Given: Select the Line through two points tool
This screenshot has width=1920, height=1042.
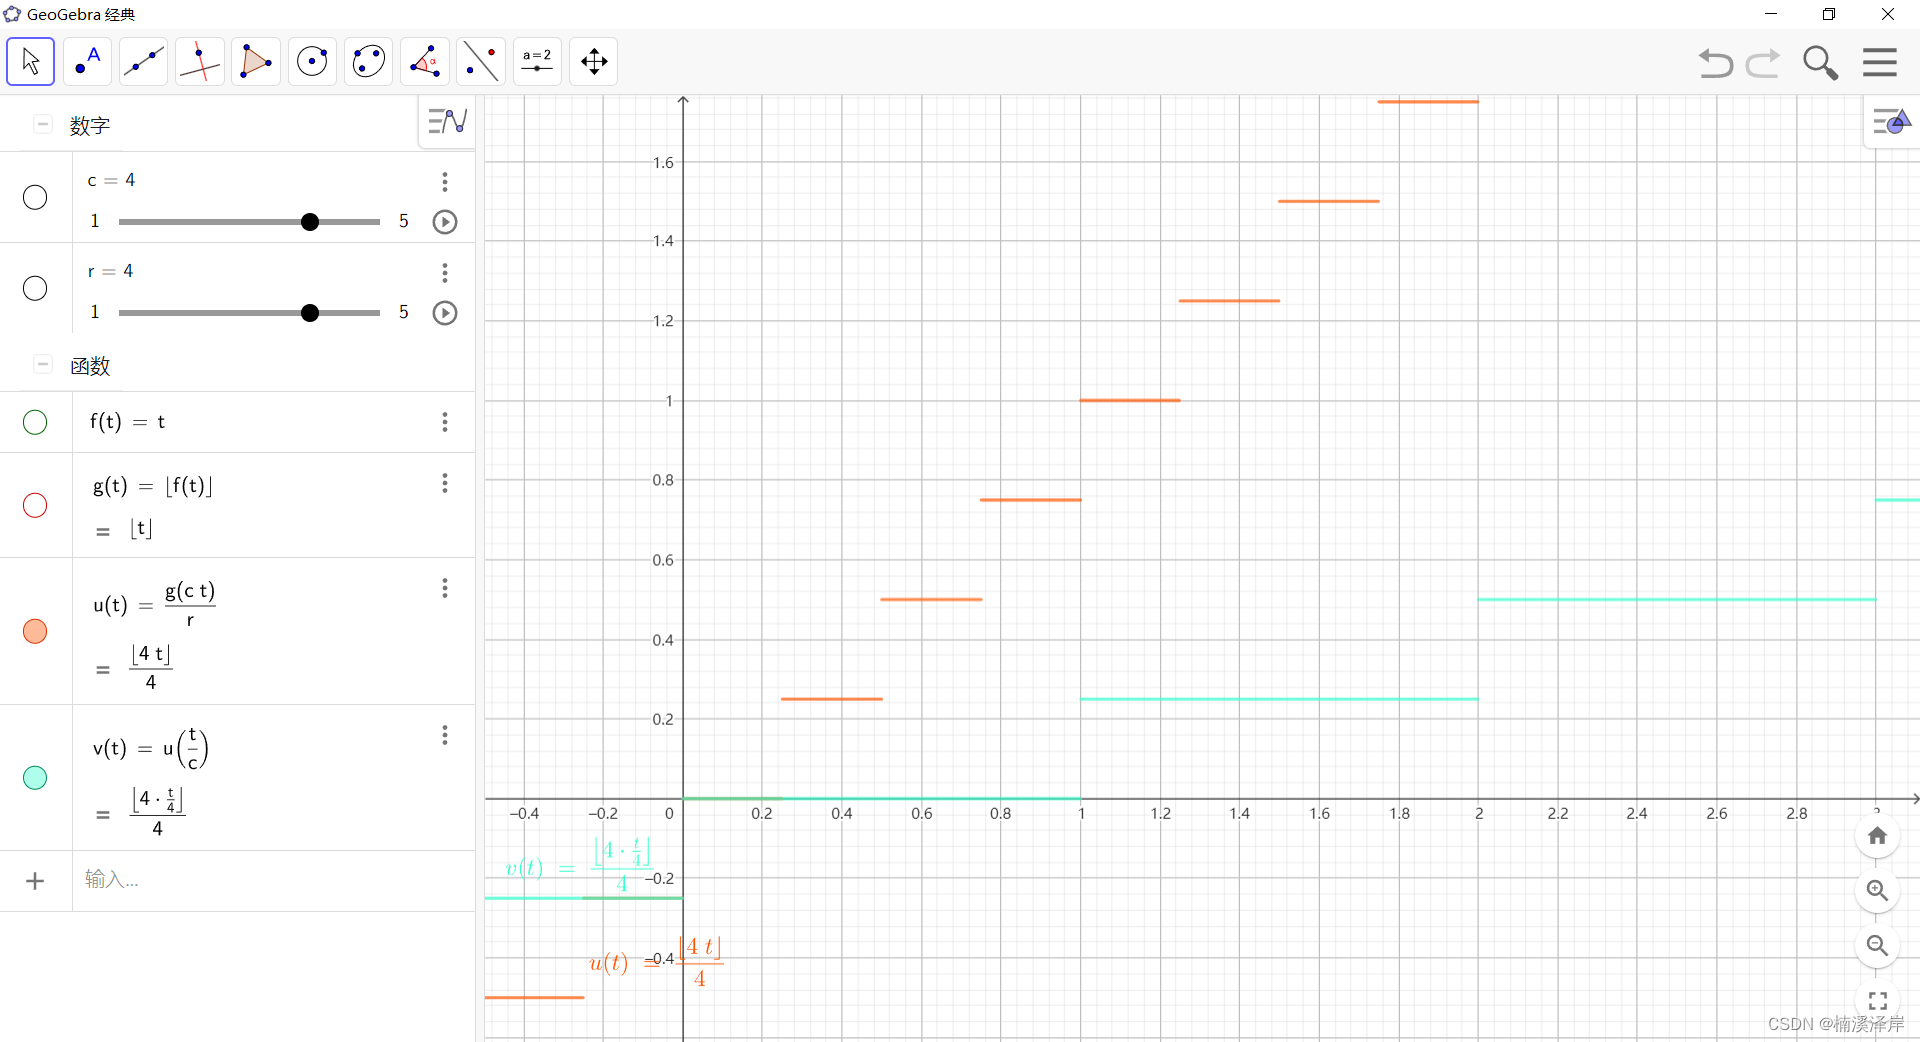Looking at the screenshot, I should coord(143,61).
